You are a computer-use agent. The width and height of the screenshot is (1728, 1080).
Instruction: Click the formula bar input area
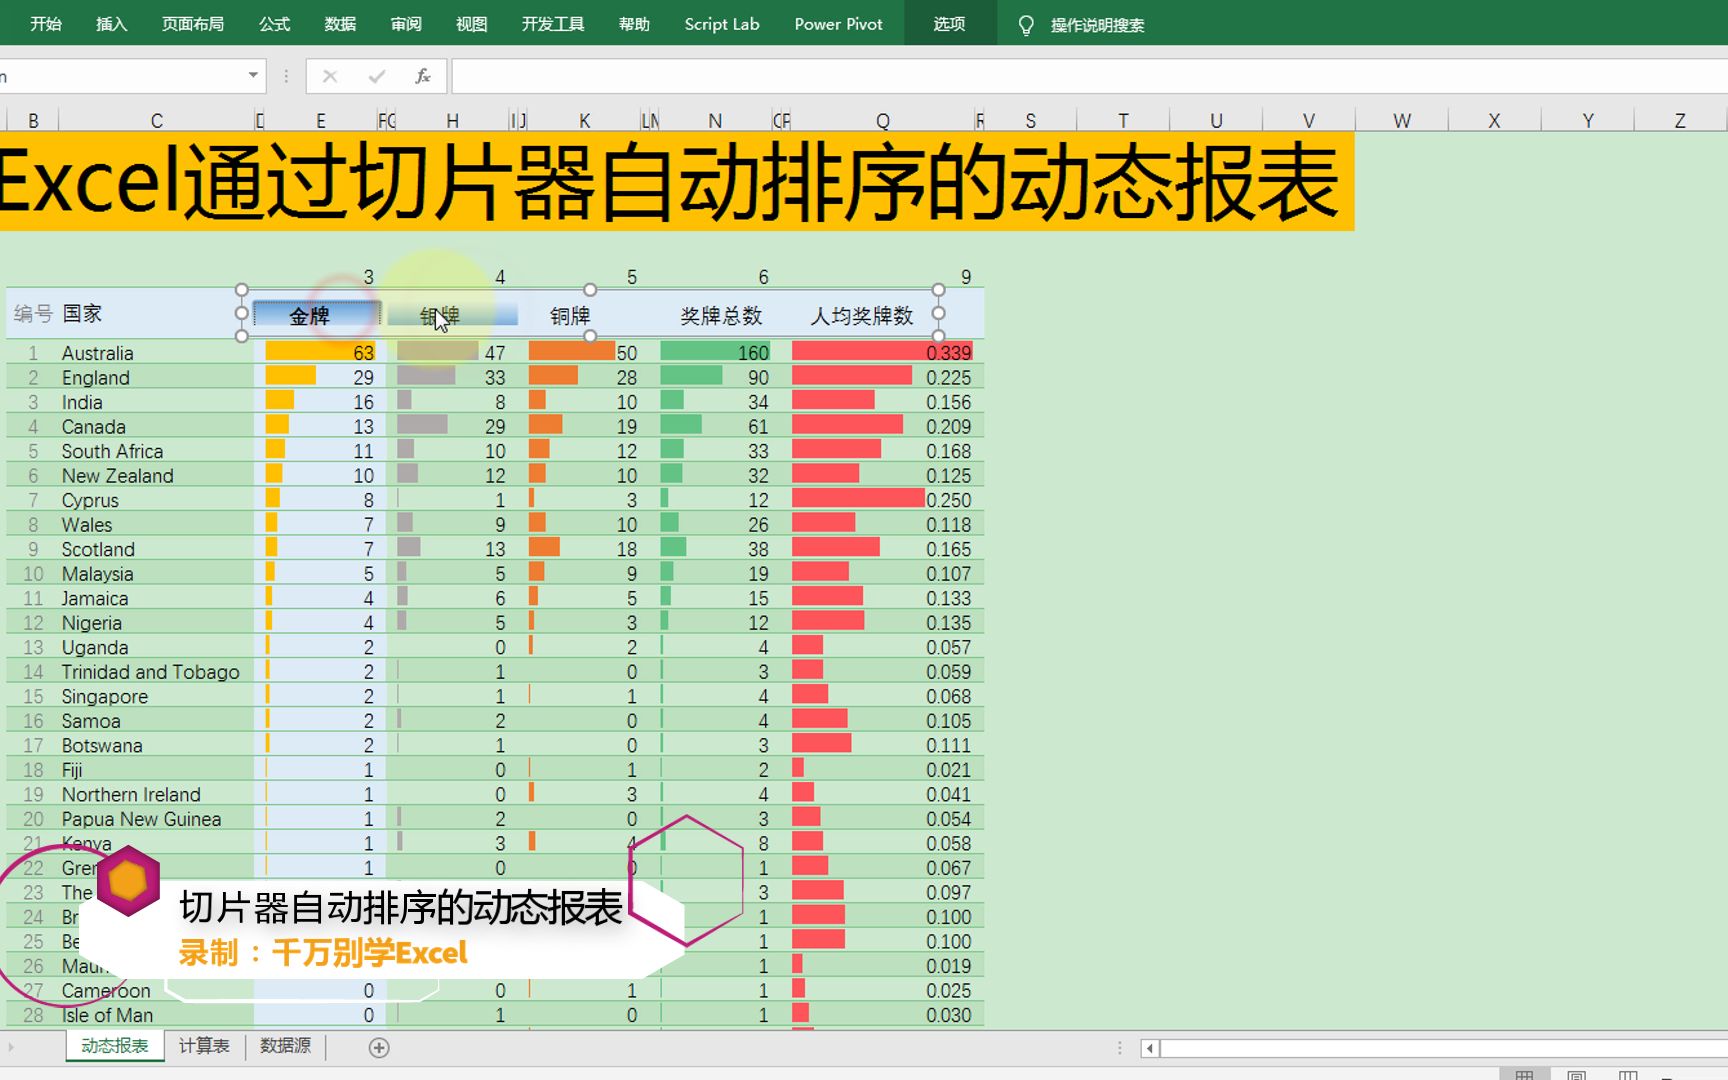point(1089,76)
